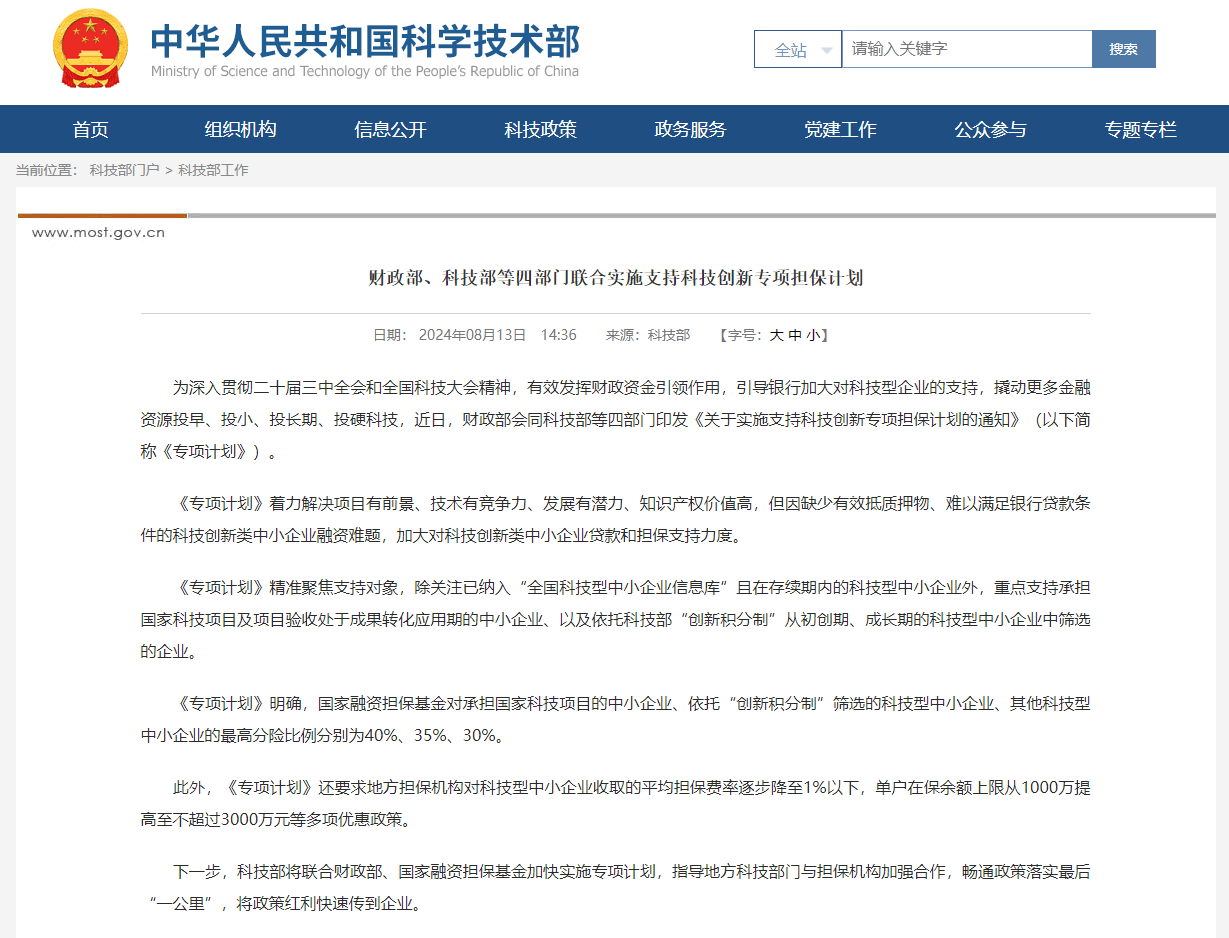This screenshot has width=1229, height=938.
Task: Open the 信息公开 menu item
Action: pyautogui.click(x=390, y=129)
